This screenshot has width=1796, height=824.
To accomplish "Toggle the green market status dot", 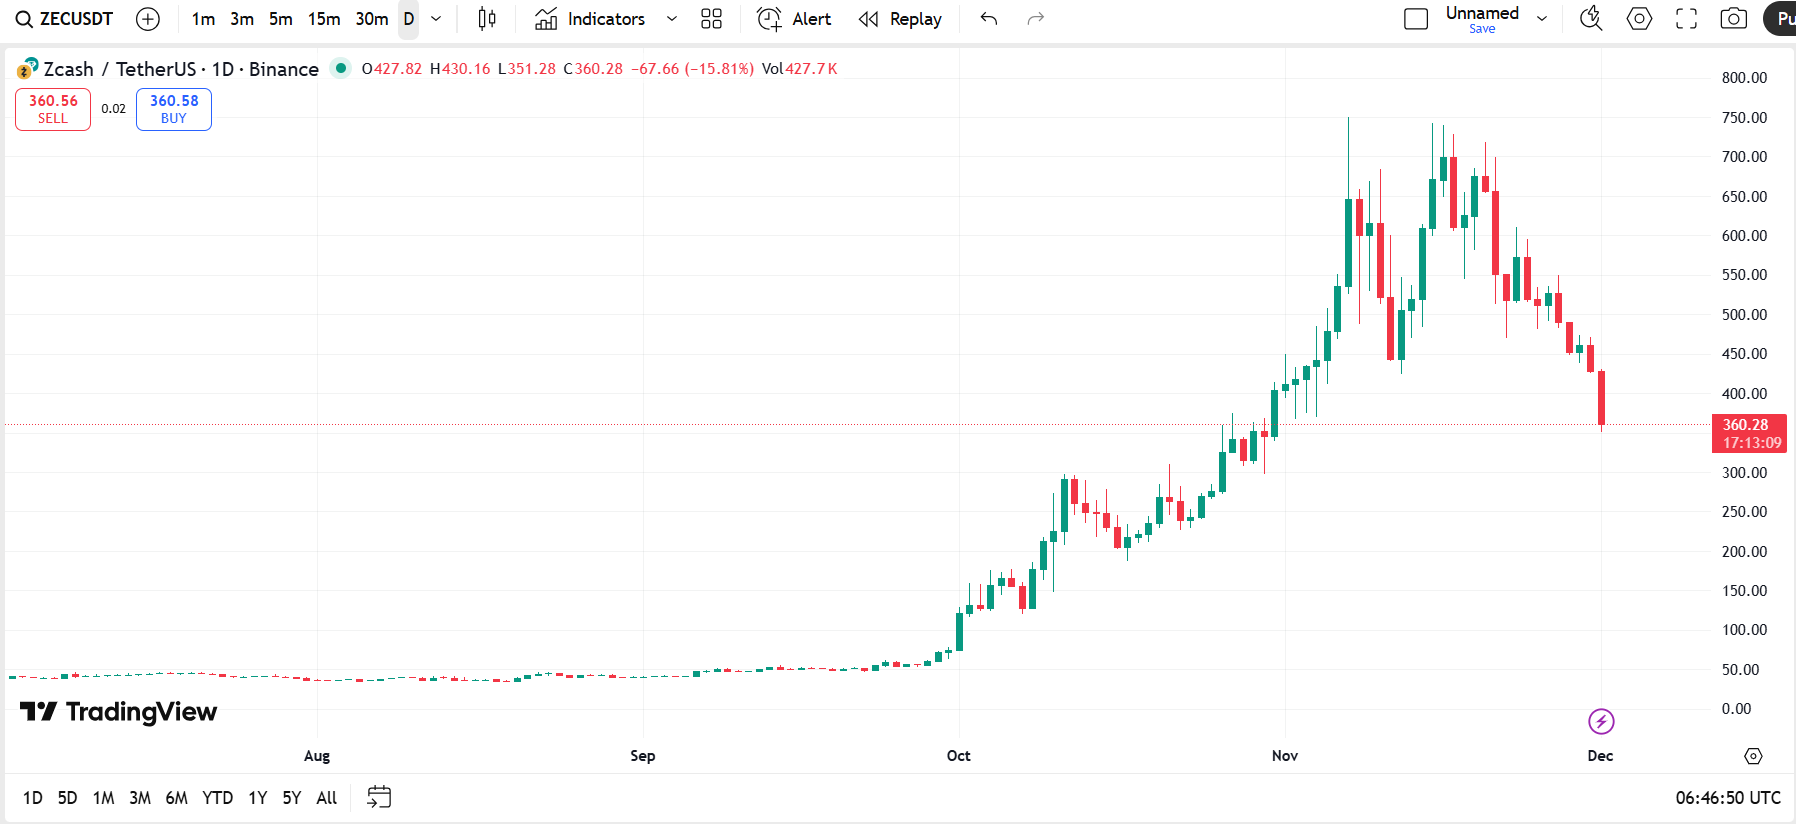I will [x=341, y=68].
